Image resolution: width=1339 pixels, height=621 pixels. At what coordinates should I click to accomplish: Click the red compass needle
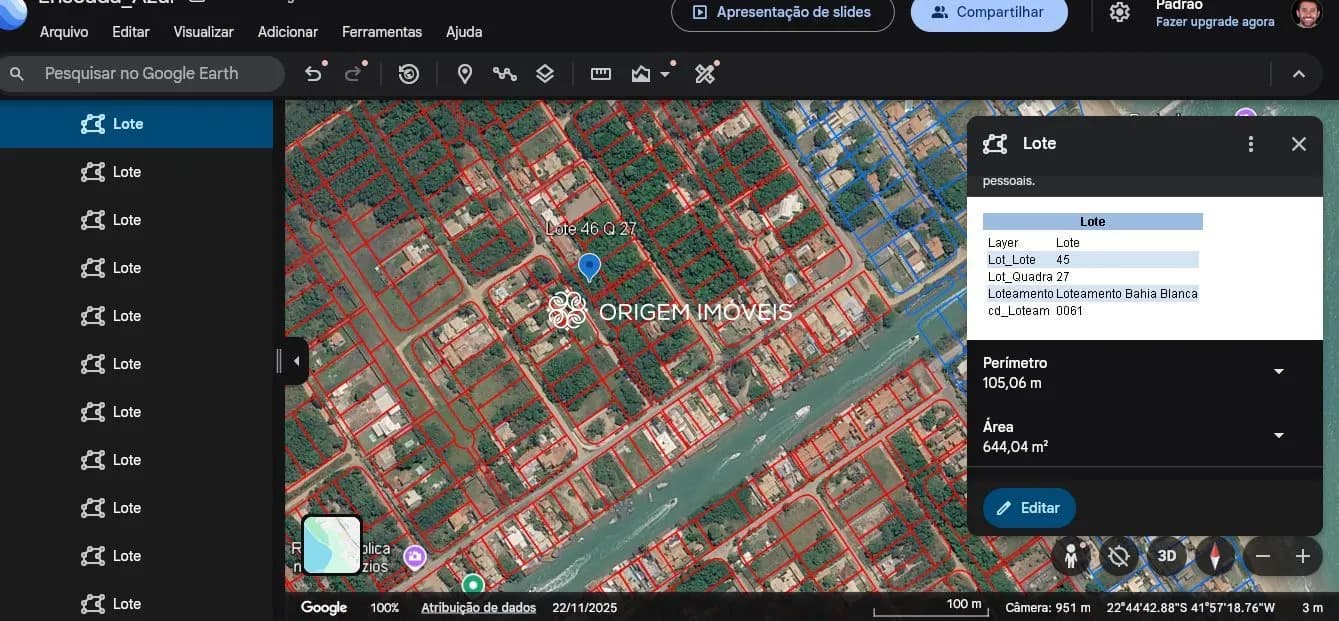(1215, 556)
